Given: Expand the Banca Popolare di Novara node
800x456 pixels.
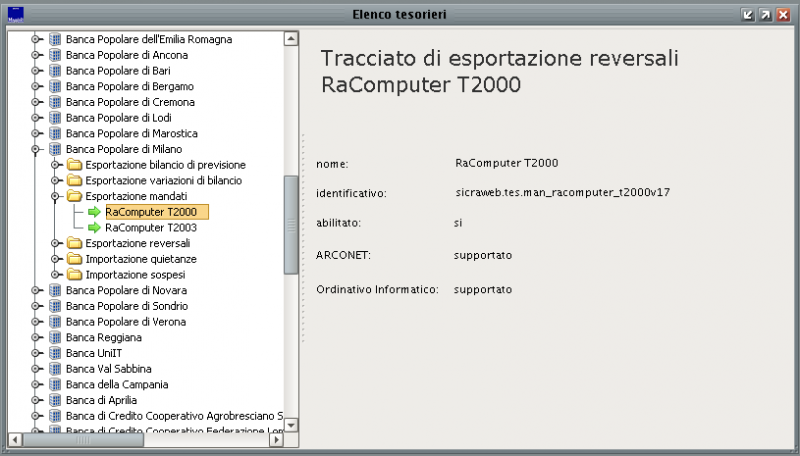Looking at the screenshot, I should pos(37,290).
